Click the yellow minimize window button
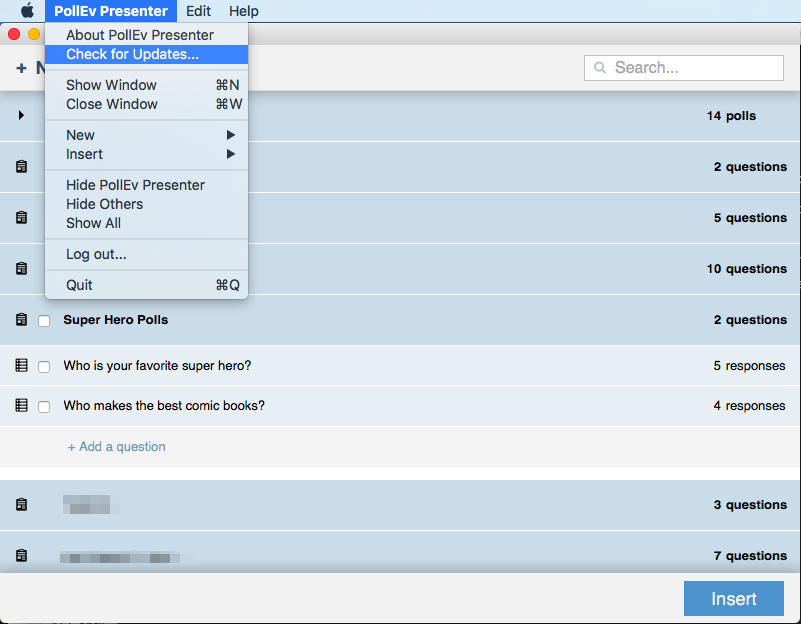 click(34, 34)
